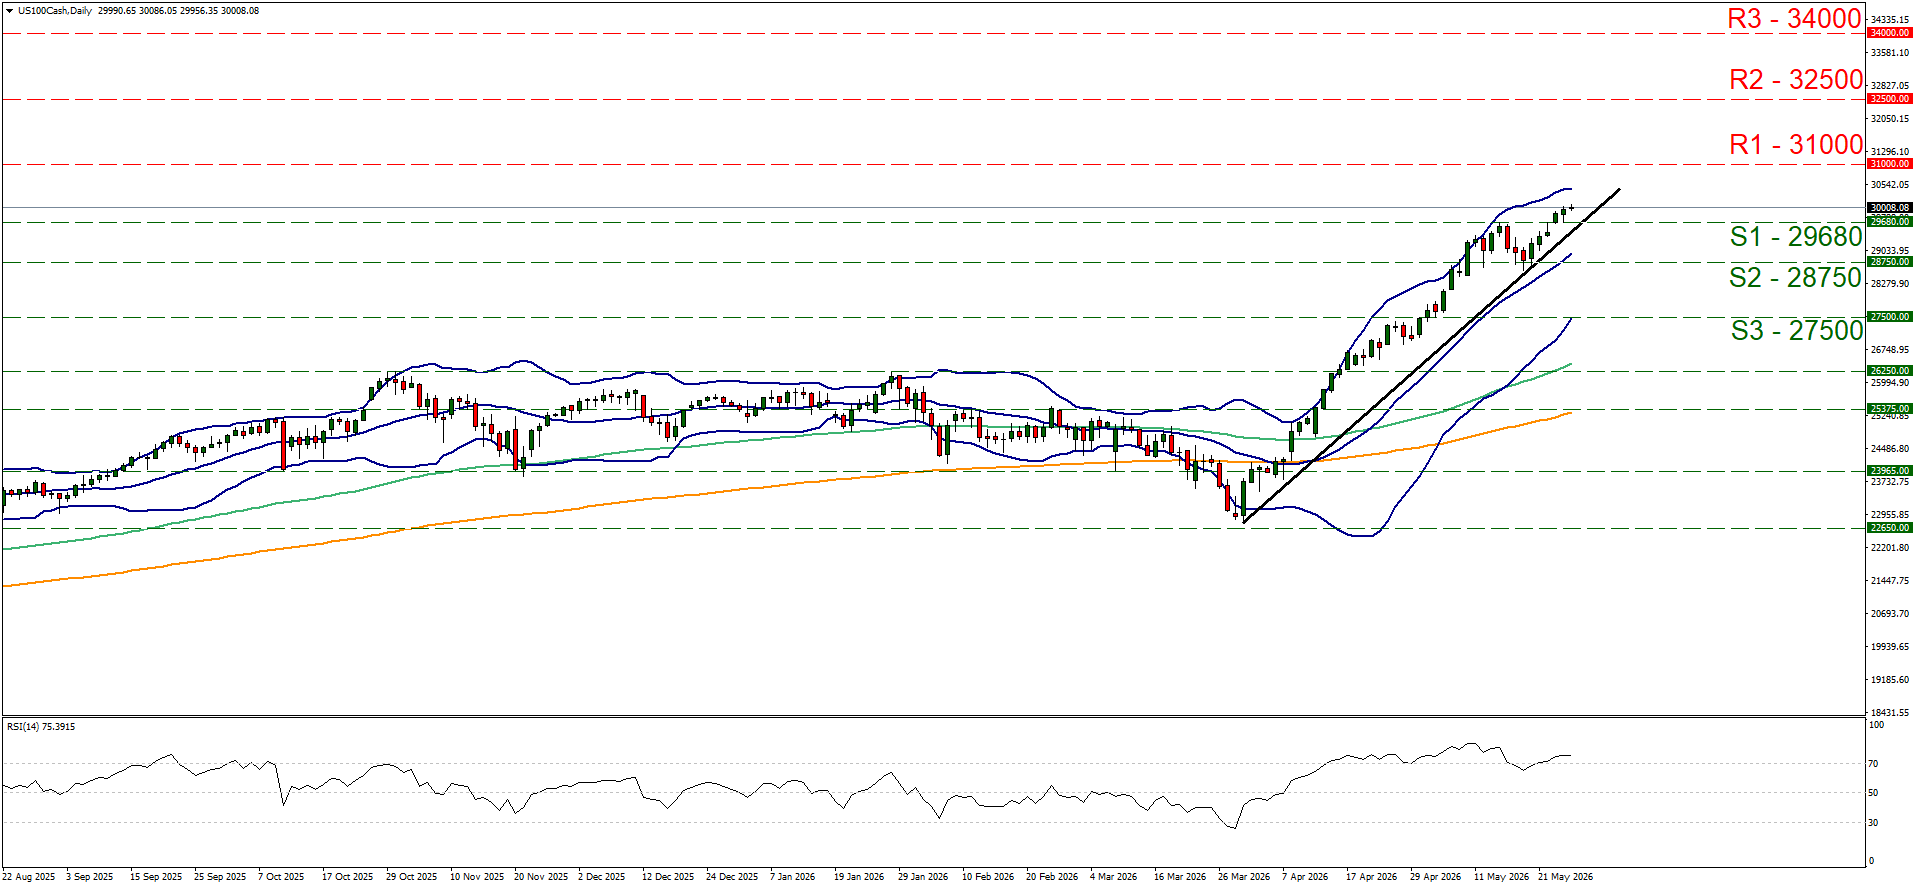Click the 50 level on RSI scale
Image resolution: width=1916 pixels, height=888 pixels.
pyautogui.click(x=1874, y=793)
